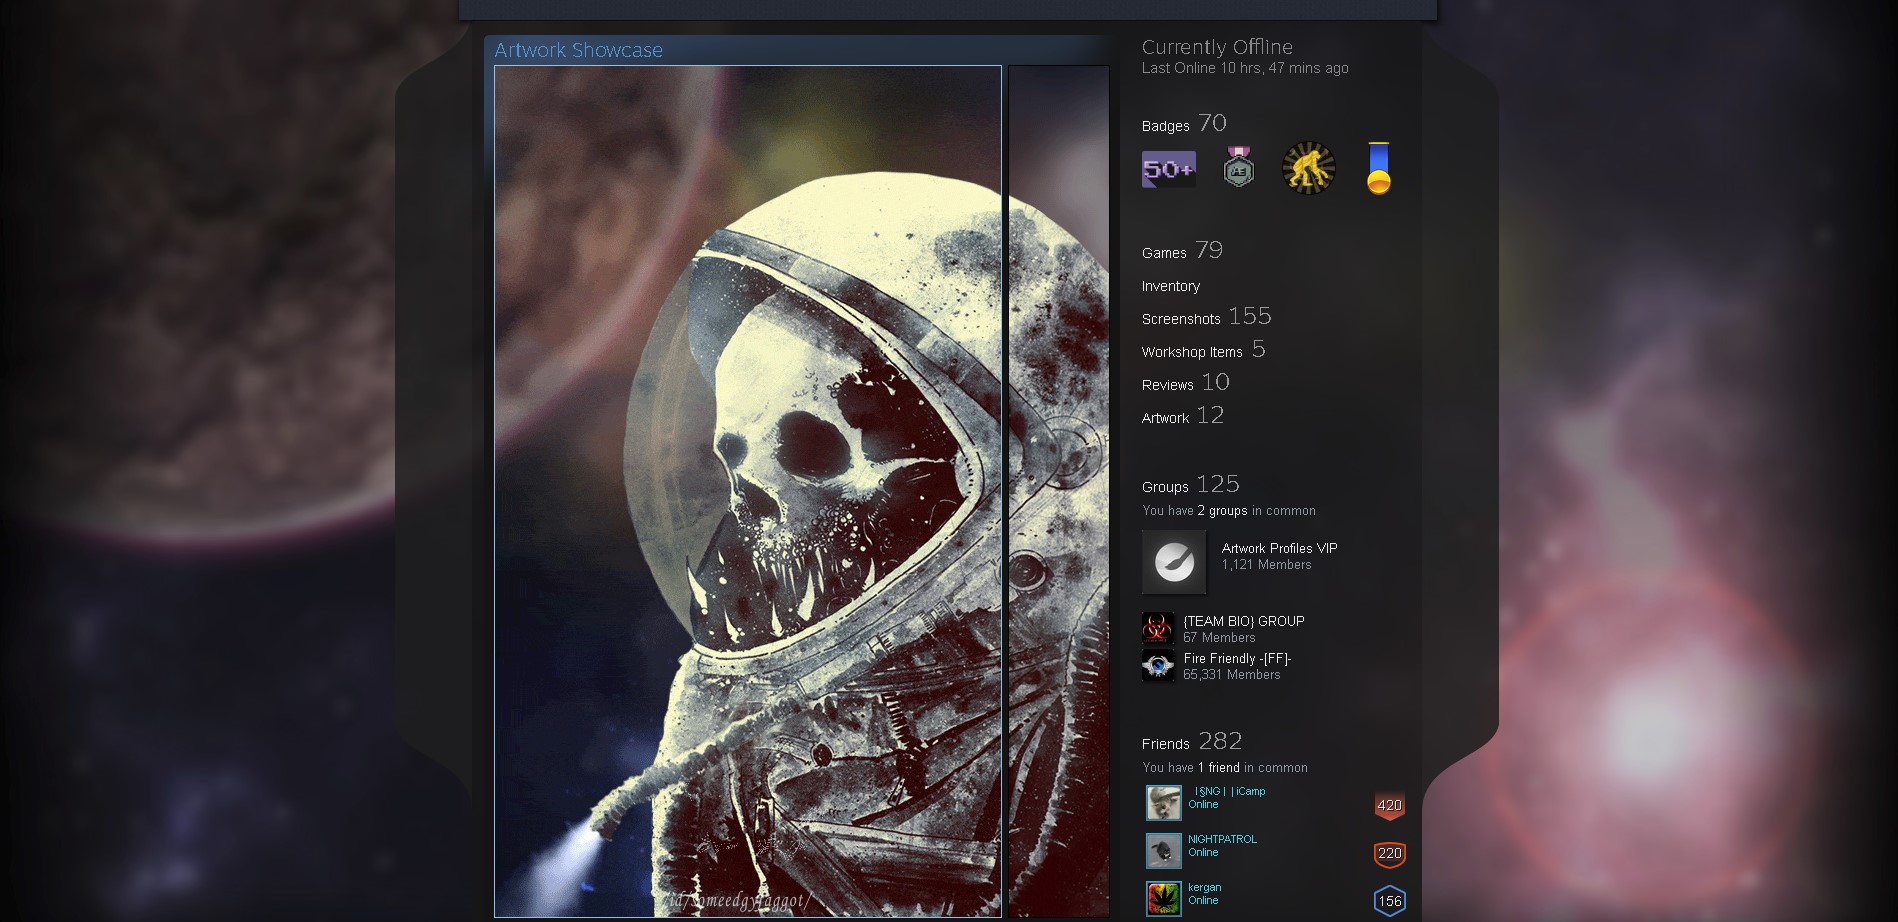This screenshot has height=922, width=1898.
Task: View the 155 Screenshots
Action: pyautogui.click(x=1207, y=317)
